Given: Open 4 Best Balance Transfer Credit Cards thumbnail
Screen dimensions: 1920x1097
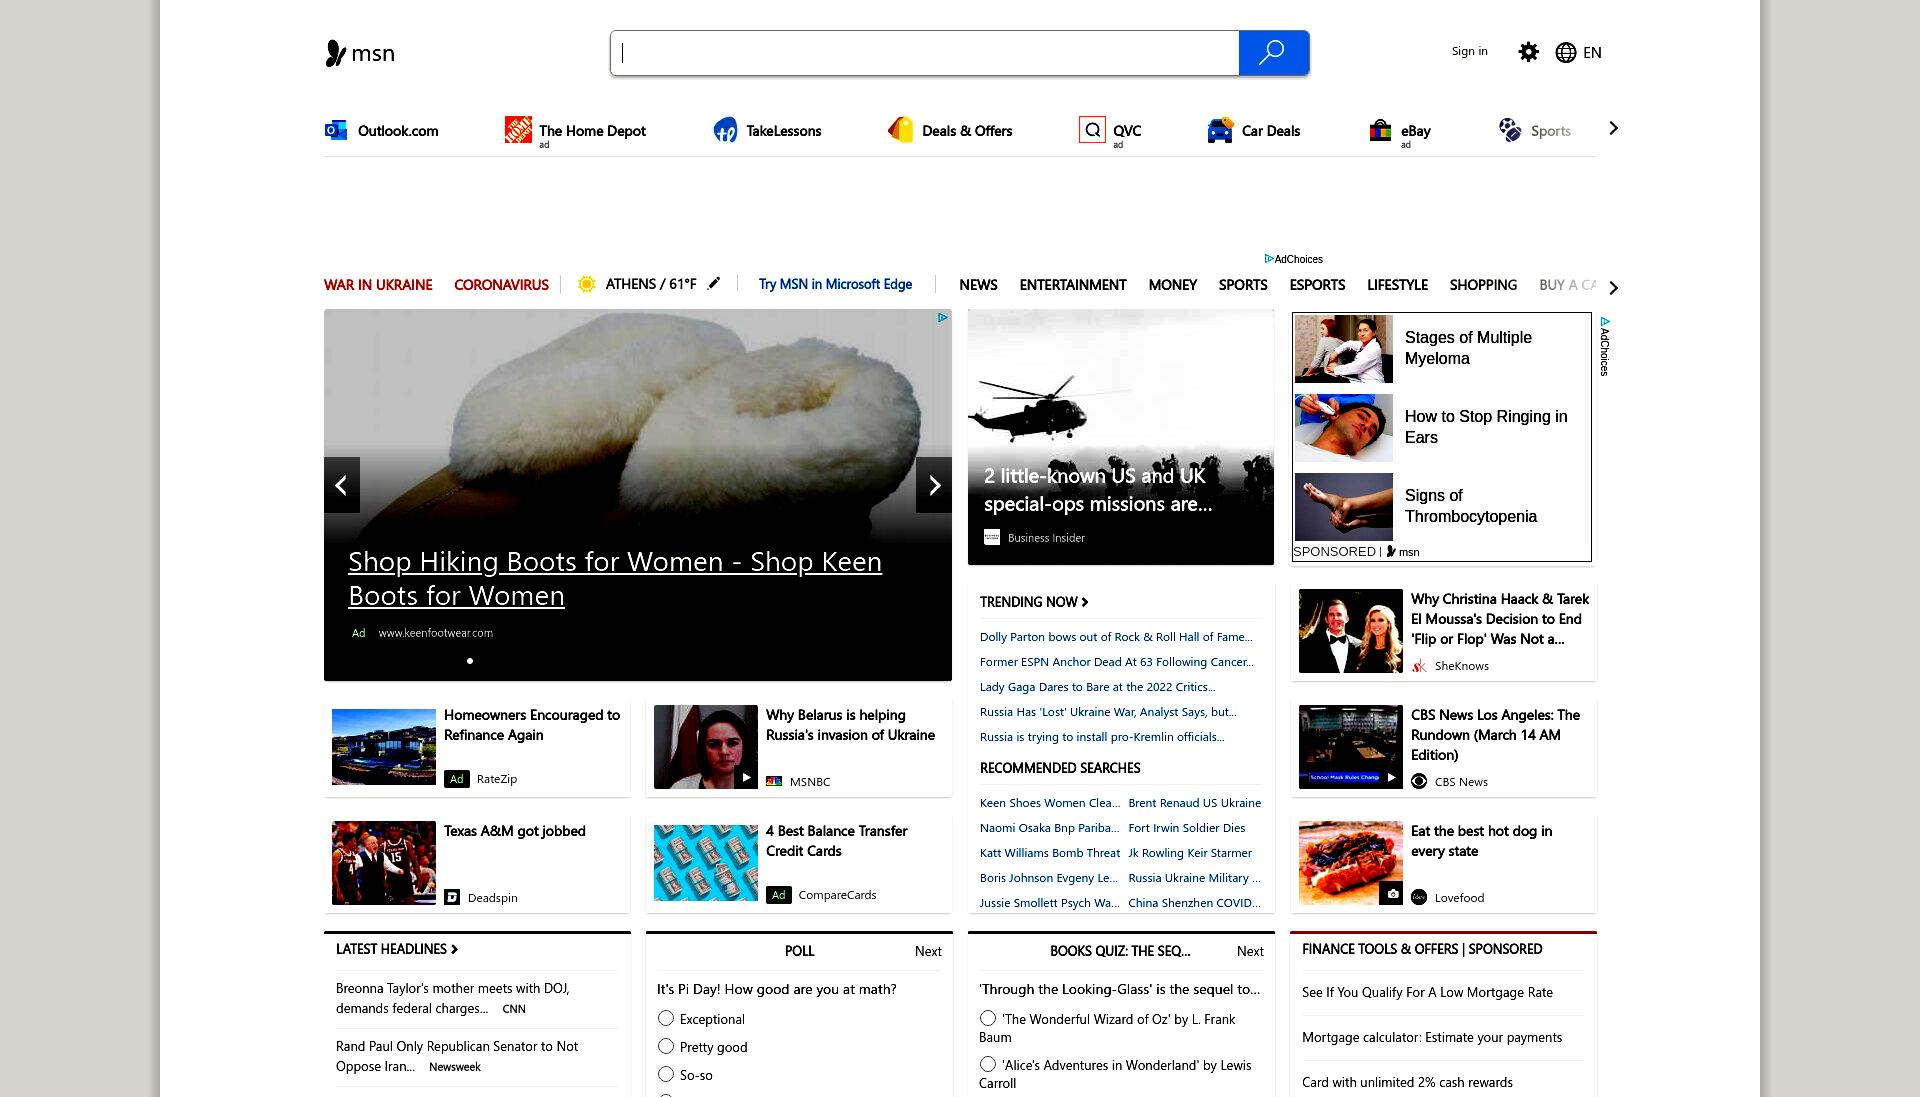Looking at the screenshot, I should click(x=706, y=863).
